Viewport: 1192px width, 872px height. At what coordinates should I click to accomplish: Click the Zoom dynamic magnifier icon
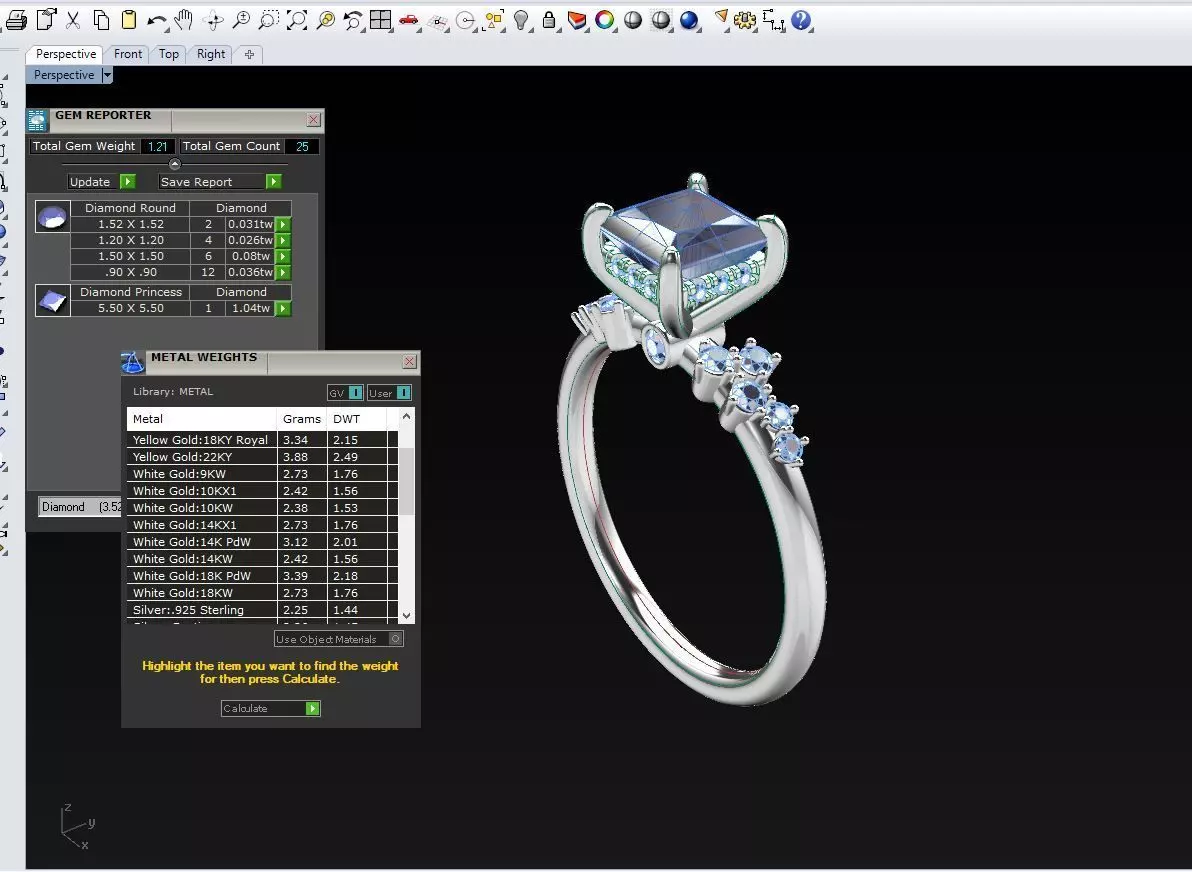241,20
